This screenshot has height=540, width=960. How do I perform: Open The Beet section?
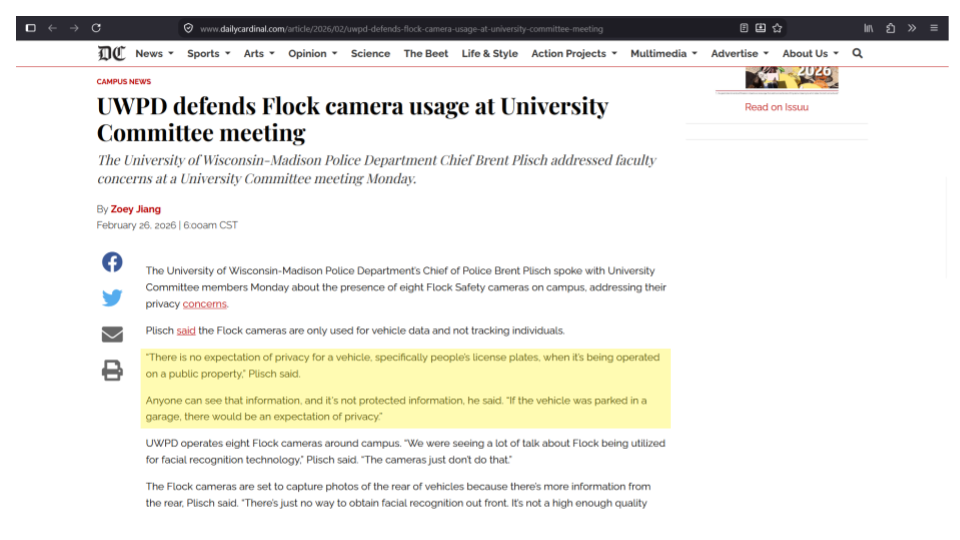click(x=426, y=54)
